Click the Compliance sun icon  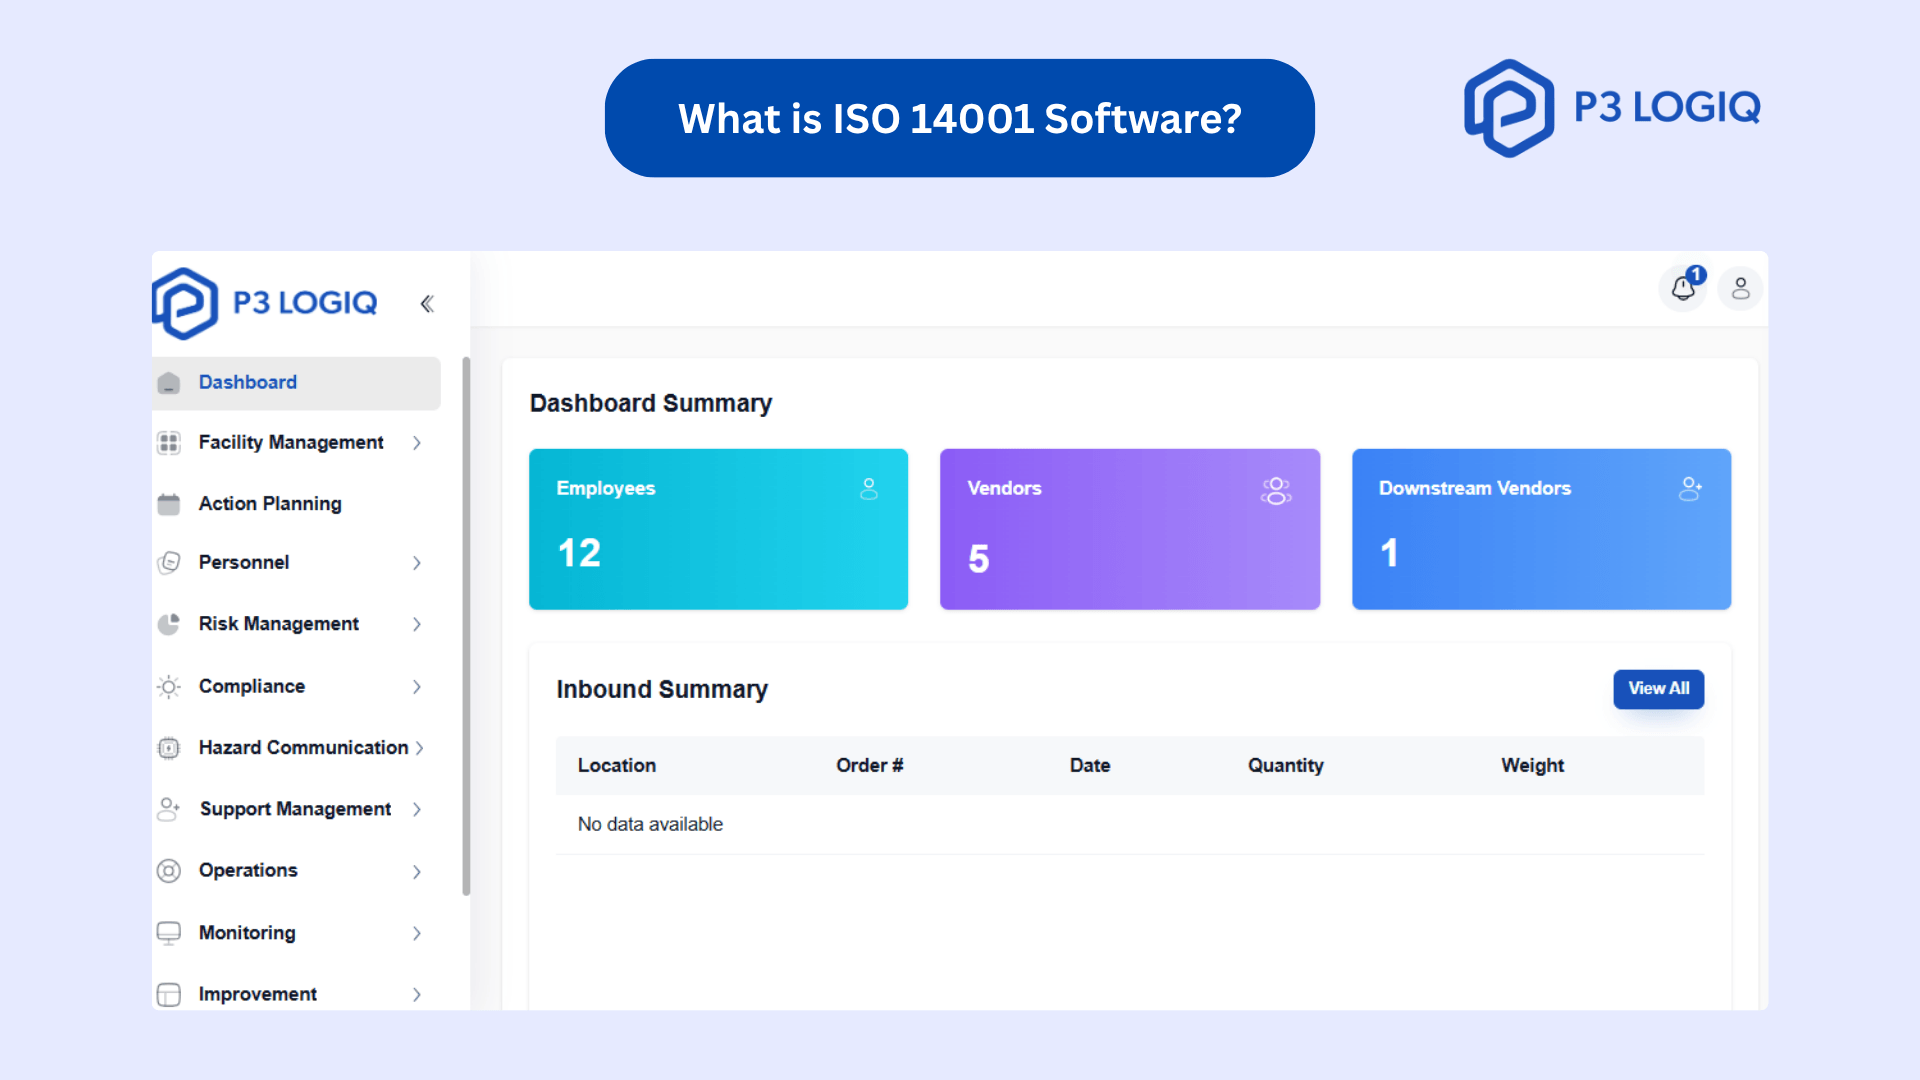click(169, 687)
